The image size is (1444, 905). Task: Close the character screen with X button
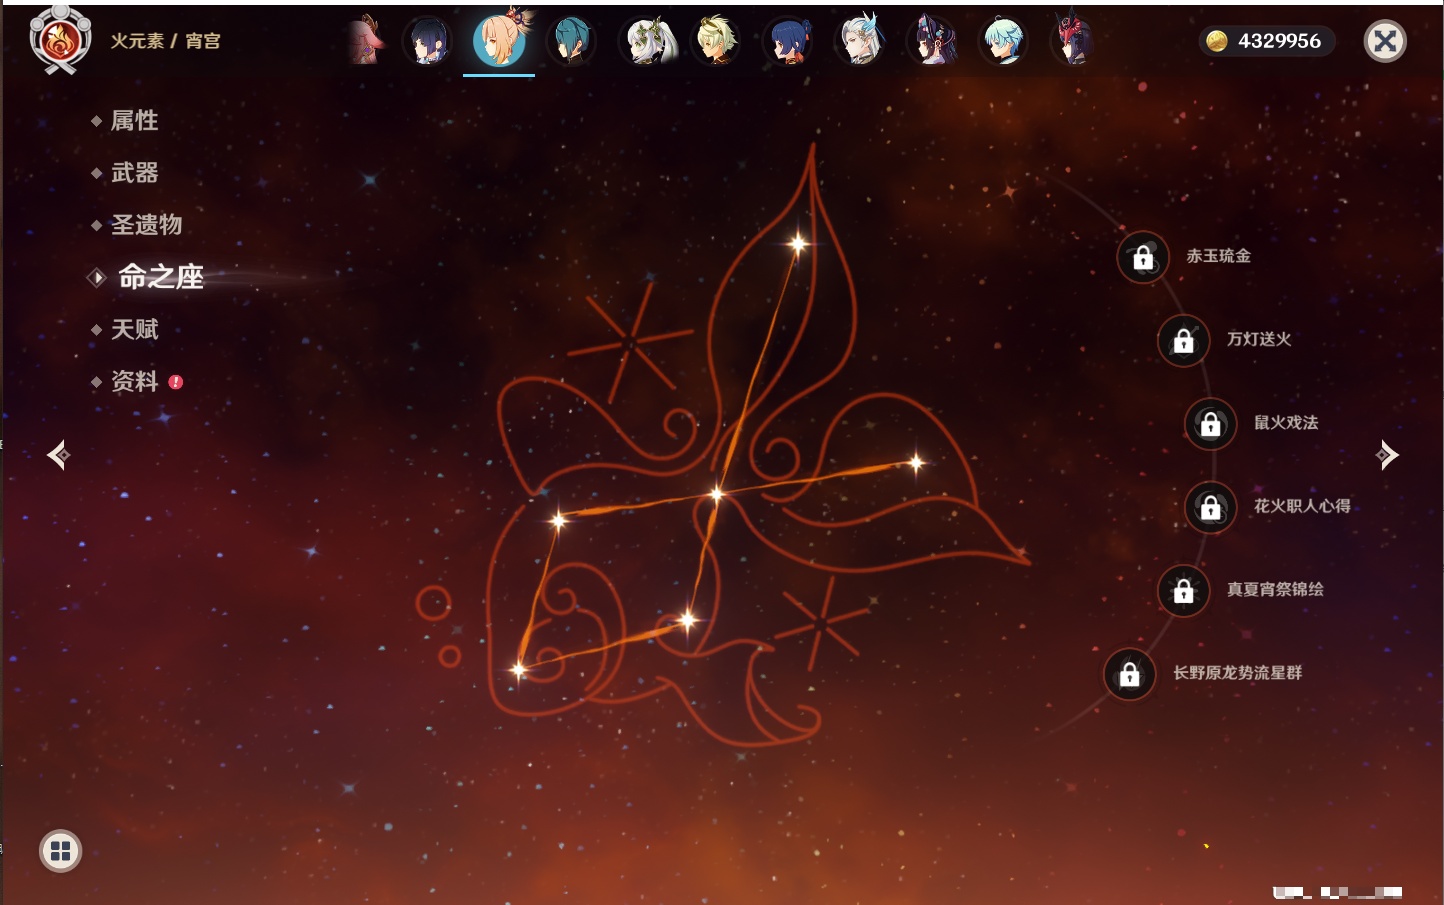(x=1385, y=41)
